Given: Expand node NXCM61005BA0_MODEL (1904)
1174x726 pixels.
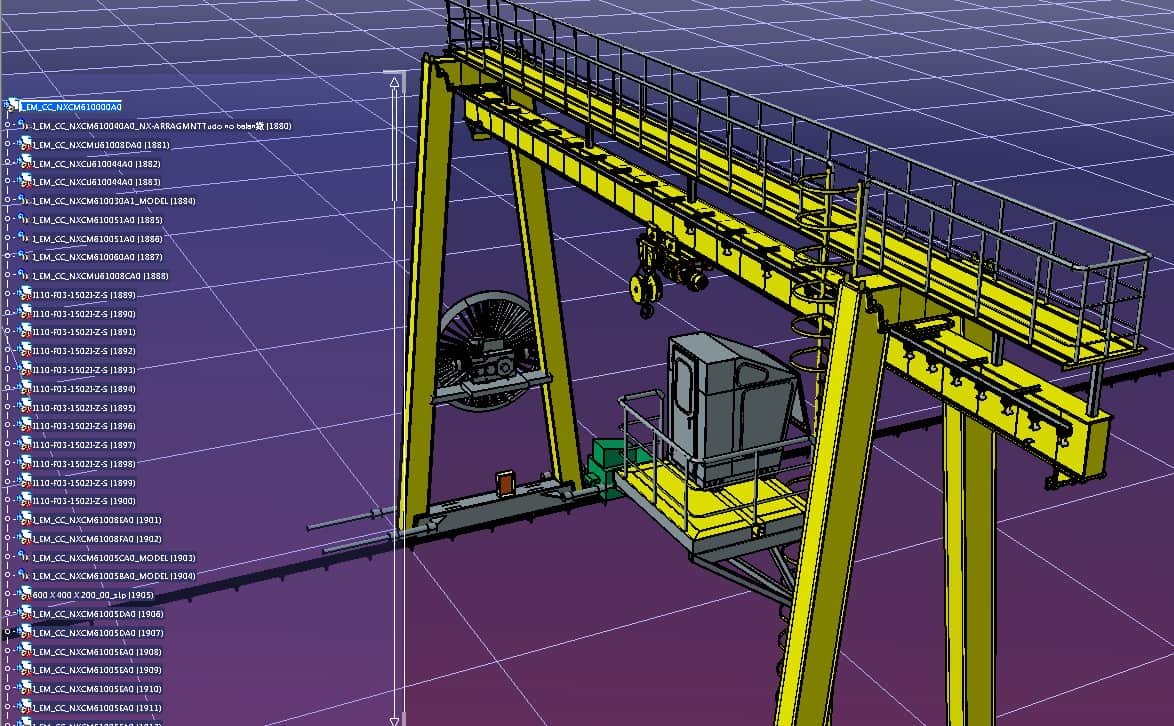Looking at the screenshot, I should (7, 576).
